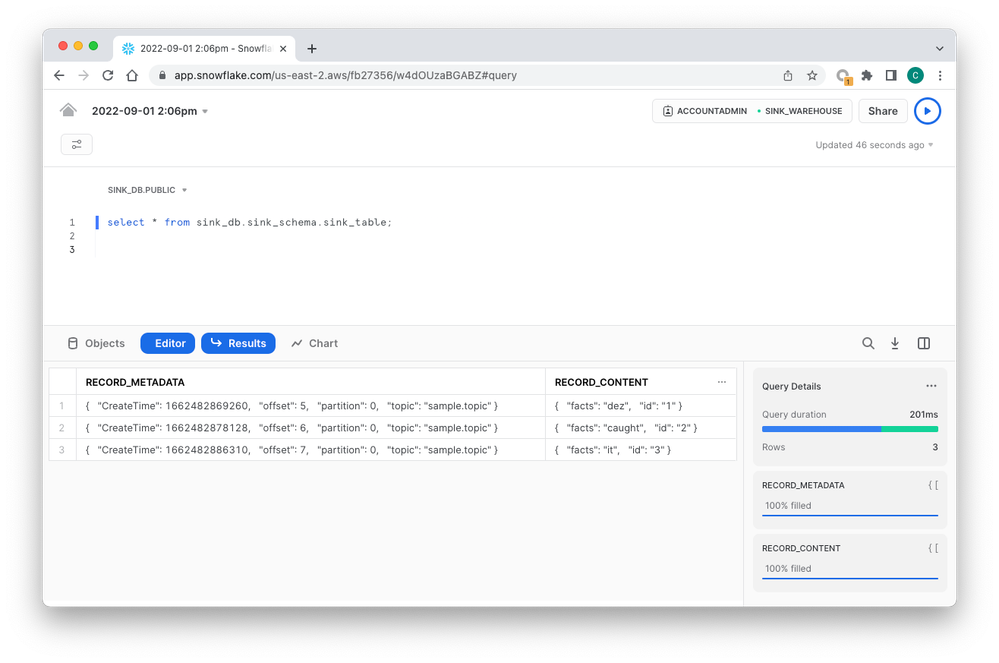
Task: Open ACCOUNTADMIN role and warehouse selector
Action: coord(752,111)
